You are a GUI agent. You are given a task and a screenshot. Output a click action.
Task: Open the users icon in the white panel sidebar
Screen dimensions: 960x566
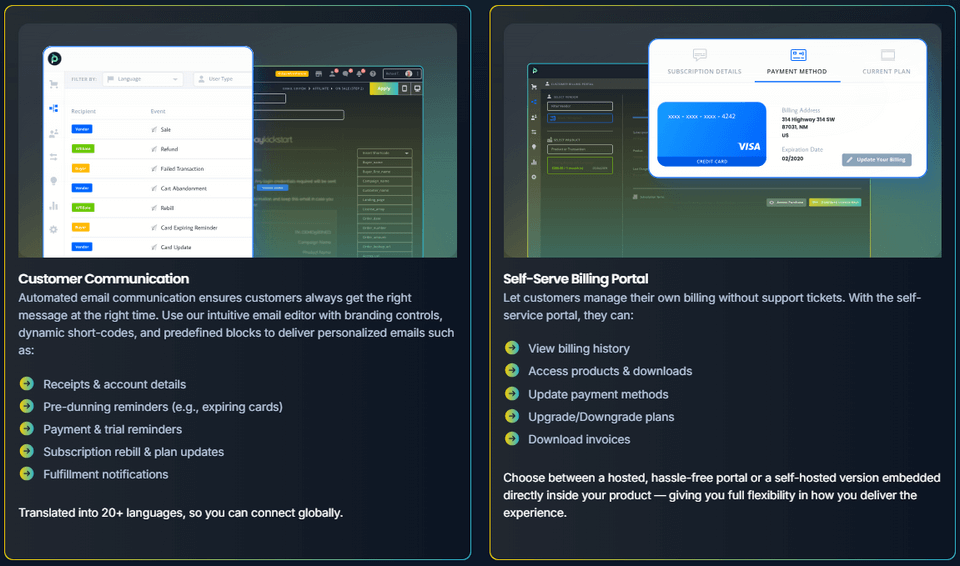coord(54,132)
